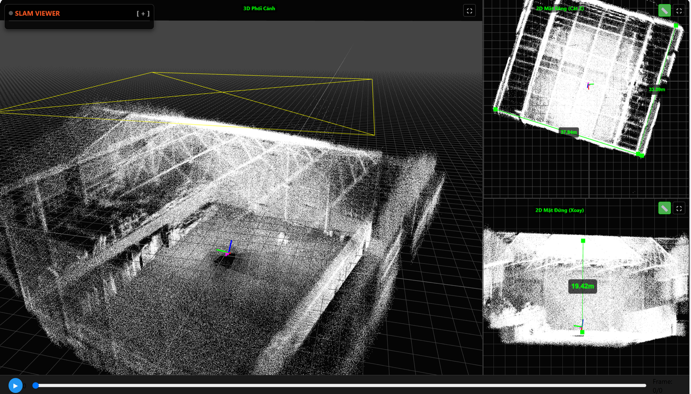The height and width of the screenshot is (394, 691).
Task: Select the 37.94m measurement label
Action: (568, 131)
